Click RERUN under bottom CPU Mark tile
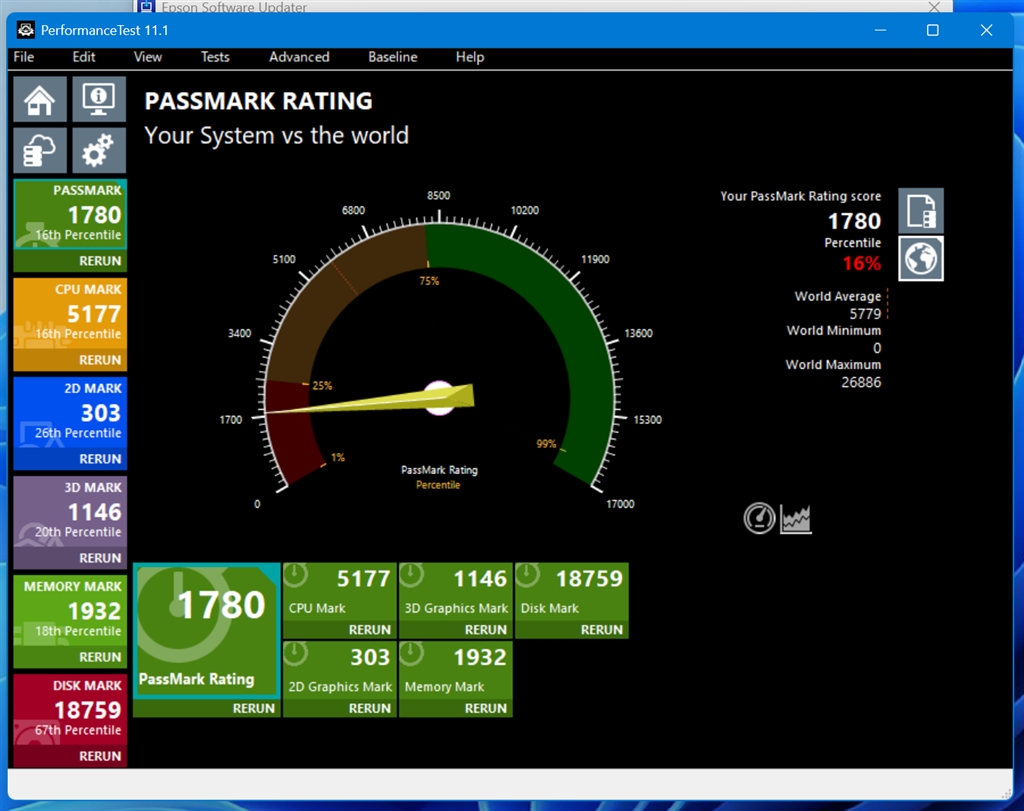1024x811 pixels. coord(370,629)
